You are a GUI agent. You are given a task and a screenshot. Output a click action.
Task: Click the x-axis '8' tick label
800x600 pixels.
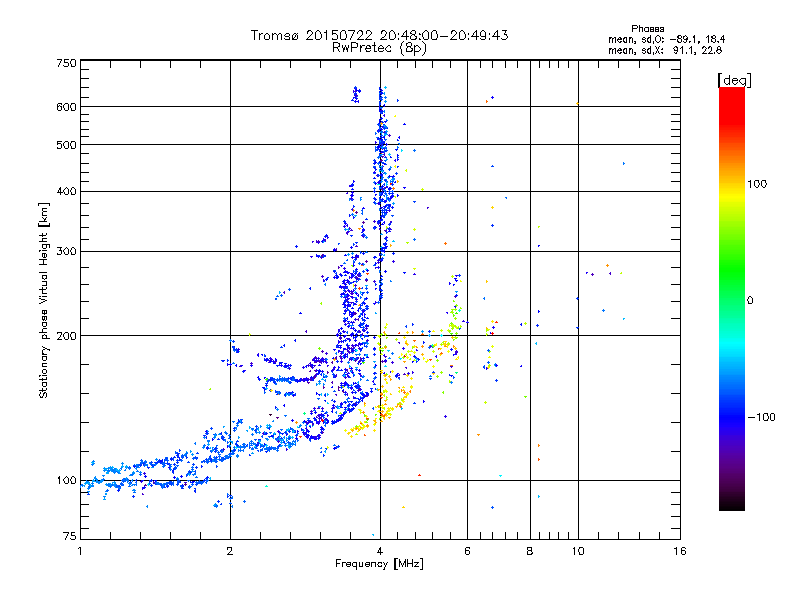(x=530, y=551)
